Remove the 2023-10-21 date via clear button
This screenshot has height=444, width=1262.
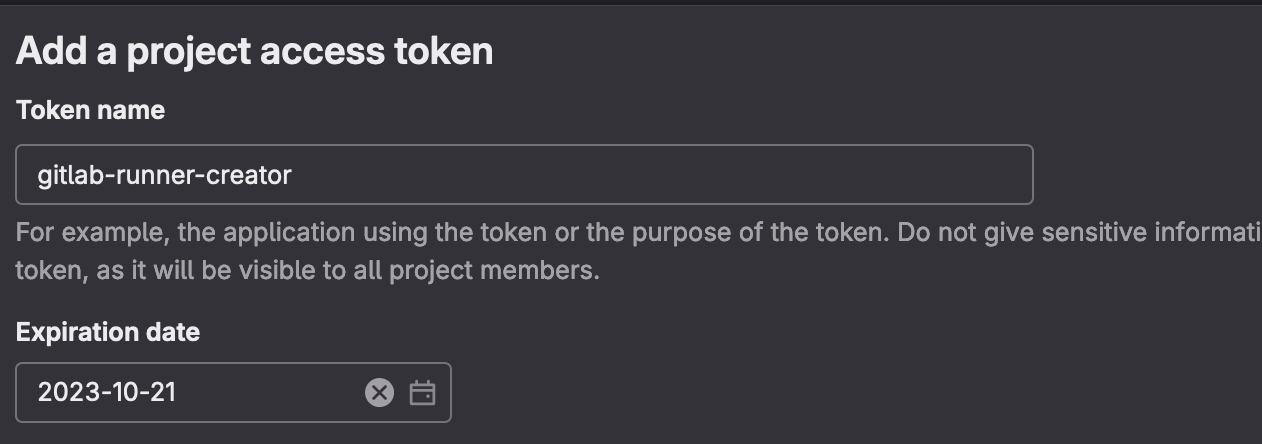pos(379,393)
